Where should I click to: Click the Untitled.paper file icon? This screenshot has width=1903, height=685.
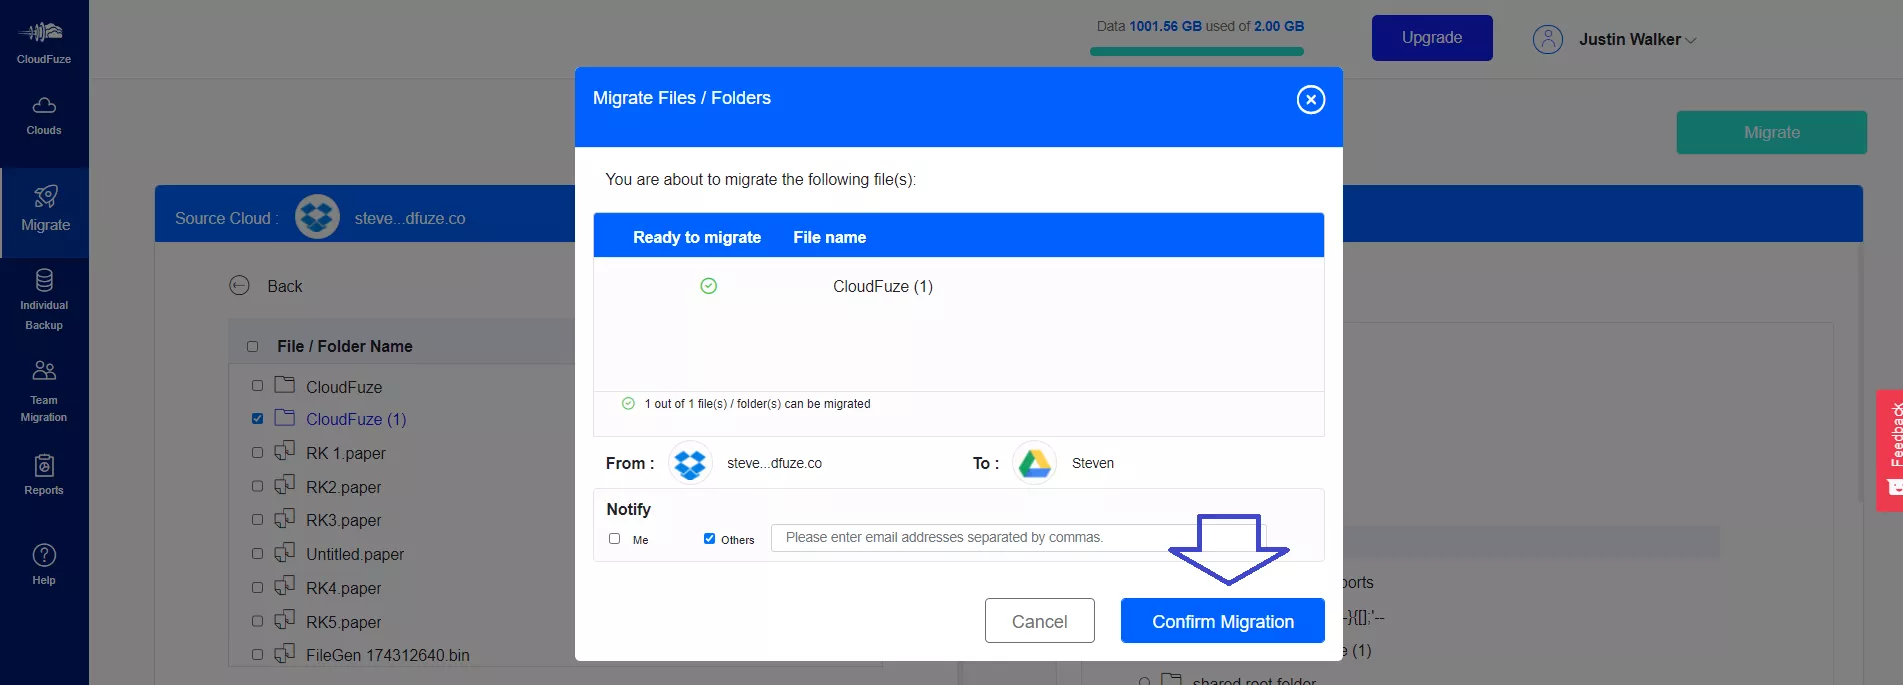285,552
